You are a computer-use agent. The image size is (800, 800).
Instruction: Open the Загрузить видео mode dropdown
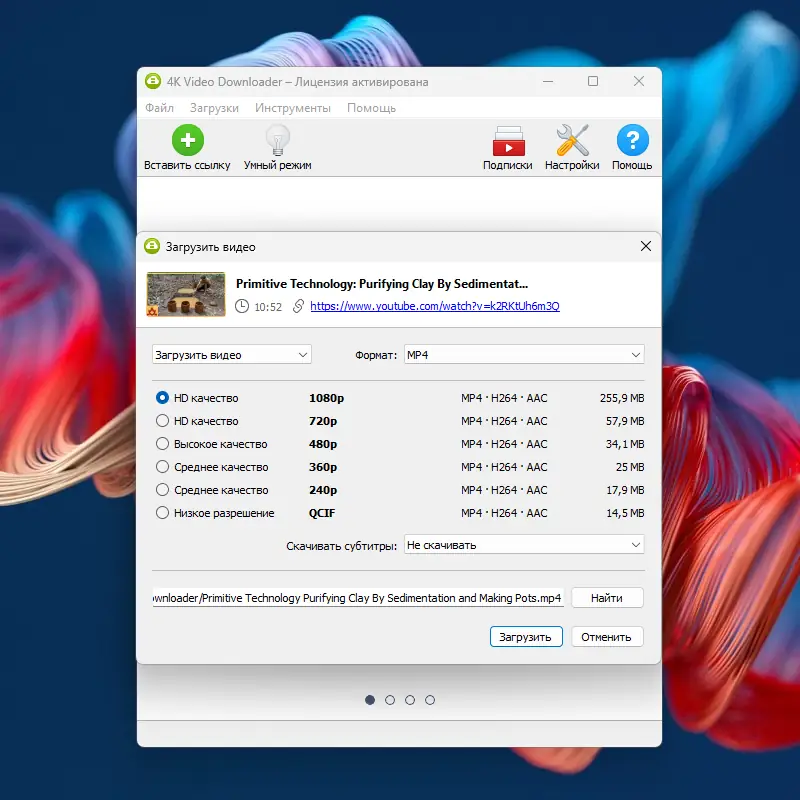coord(232,355)
